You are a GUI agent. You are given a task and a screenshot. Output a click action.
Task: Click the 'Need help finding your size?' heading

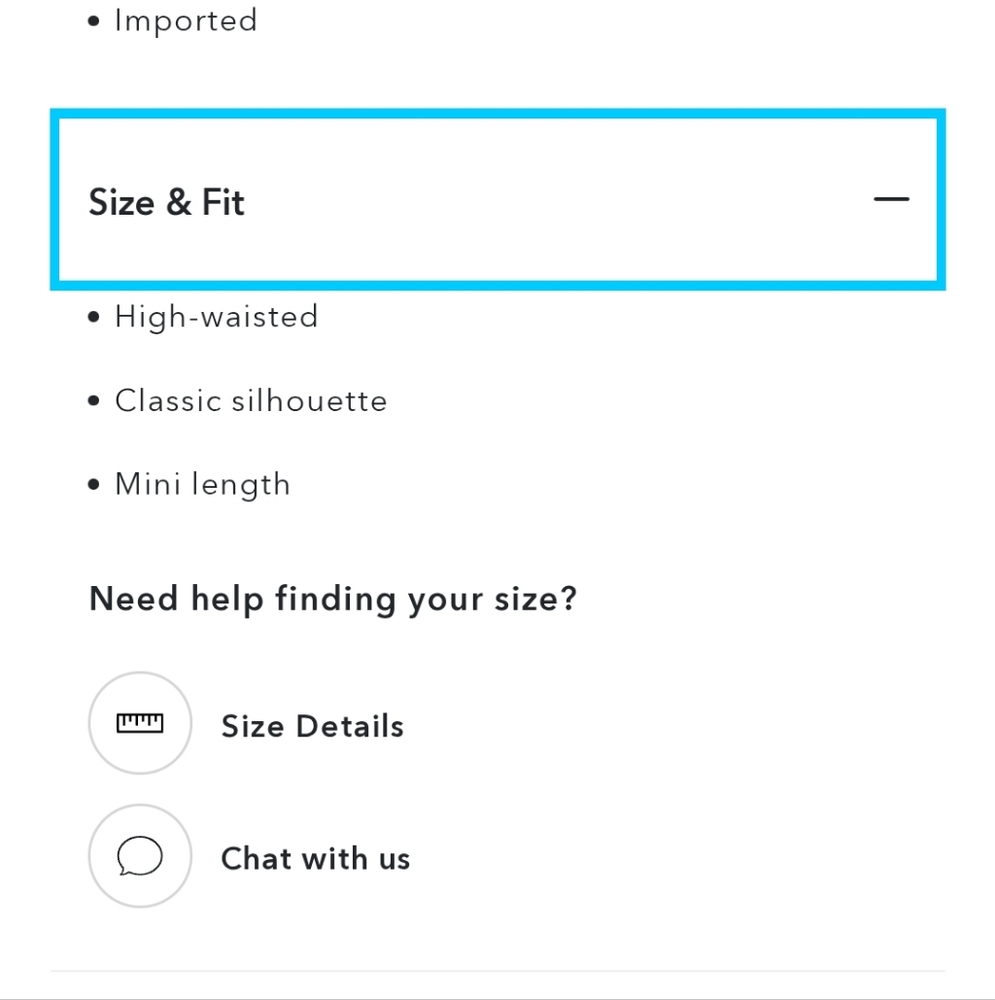(x=333, y=599)
